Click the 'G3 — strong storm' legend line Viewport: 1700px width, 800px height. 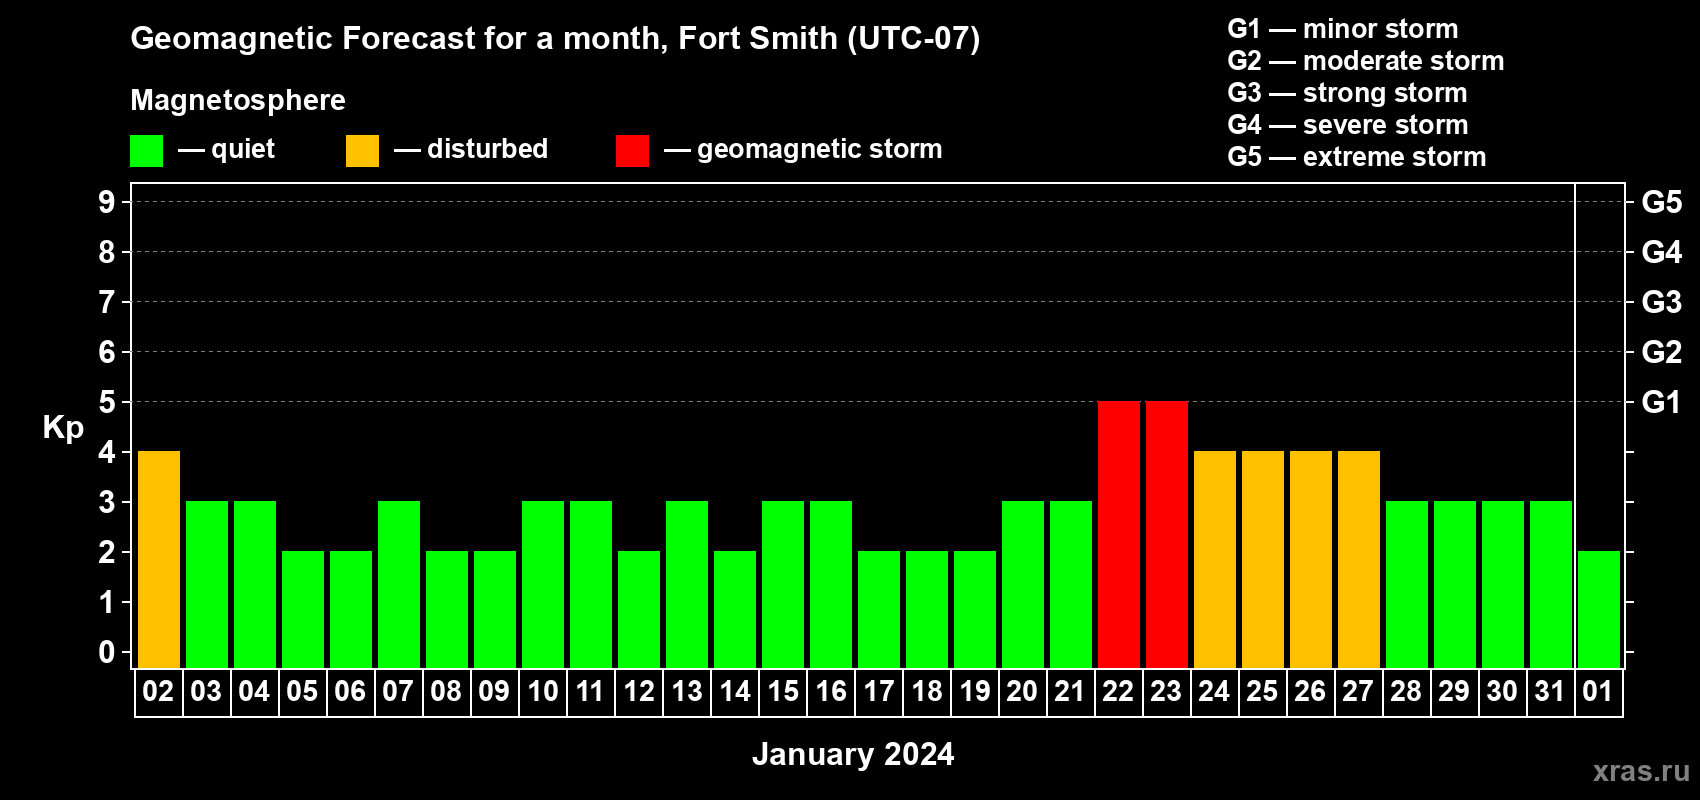[x=1347, y=93]
